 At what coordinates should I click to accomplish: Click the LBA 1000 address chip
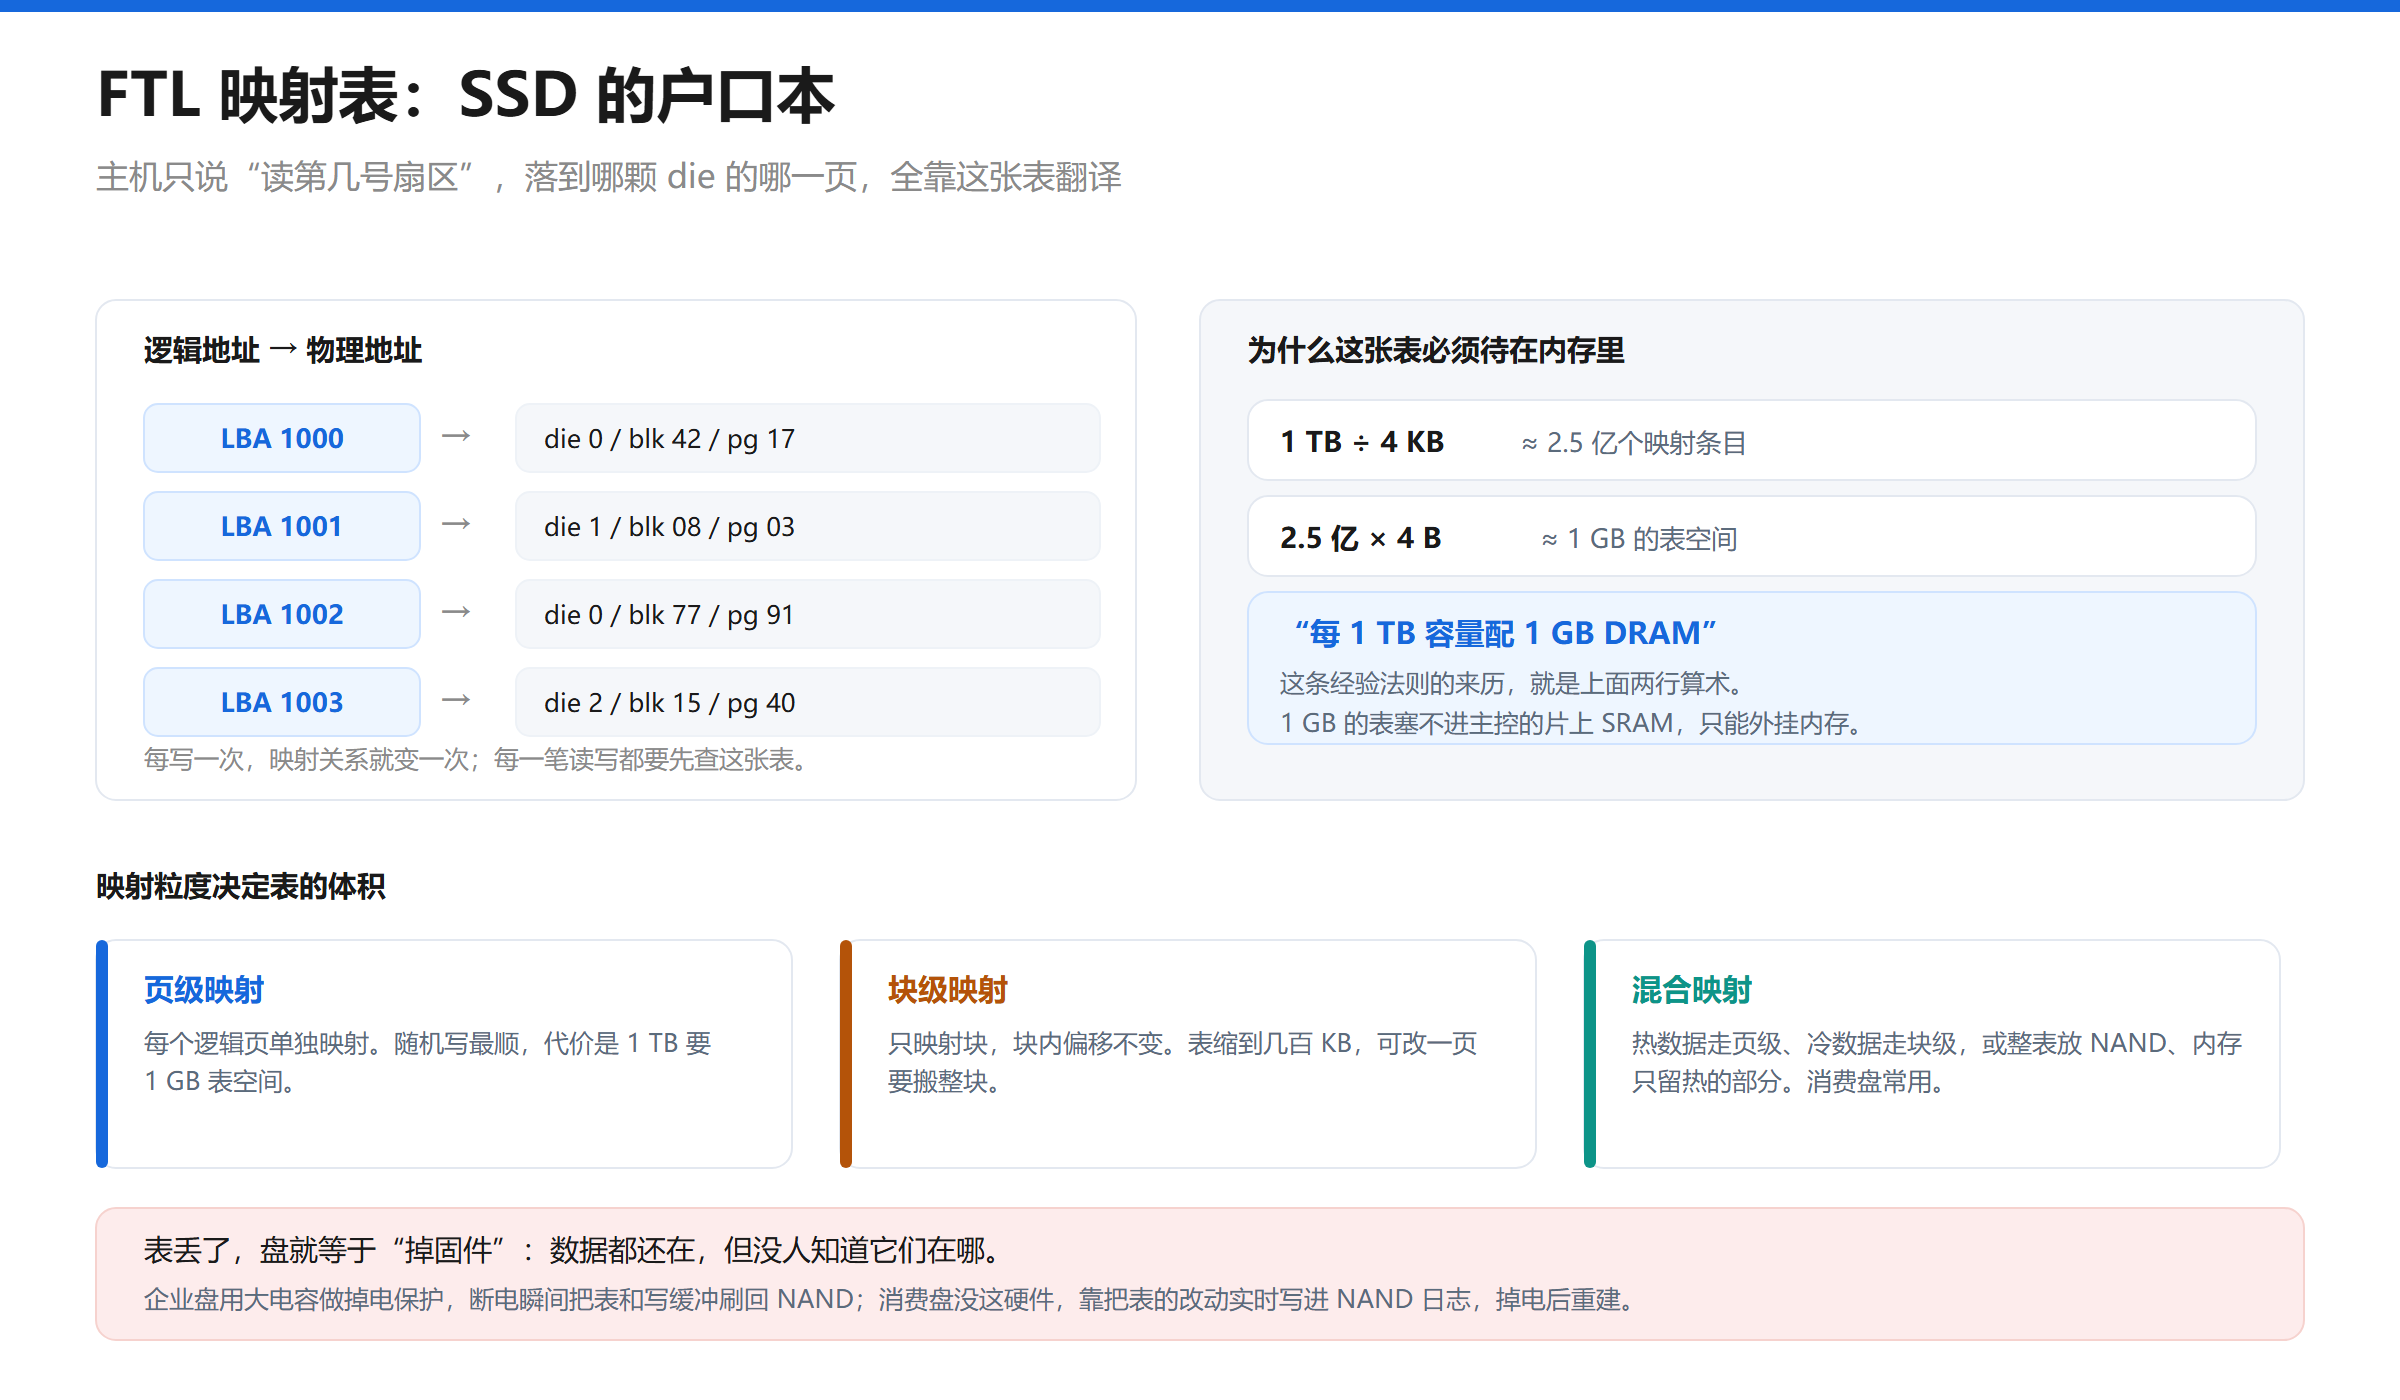point(282,438)
